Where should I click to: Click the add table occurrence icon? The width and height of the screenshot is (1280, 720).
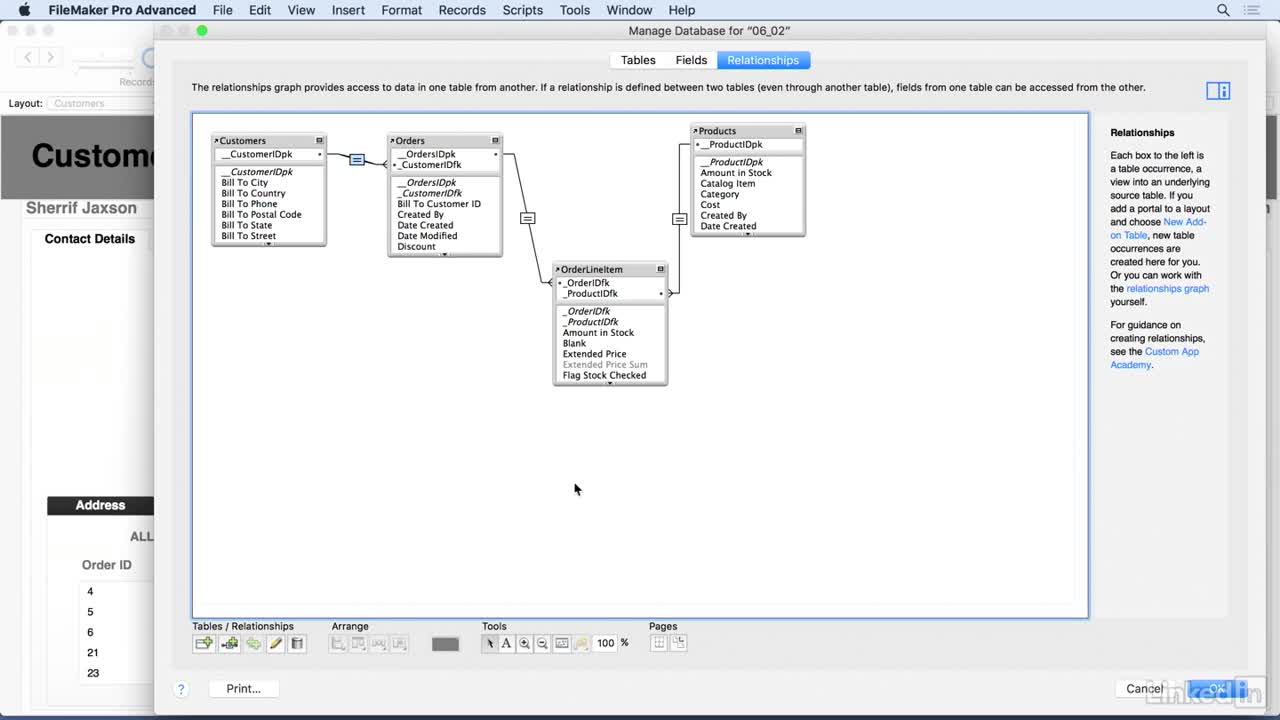[204, 644]
